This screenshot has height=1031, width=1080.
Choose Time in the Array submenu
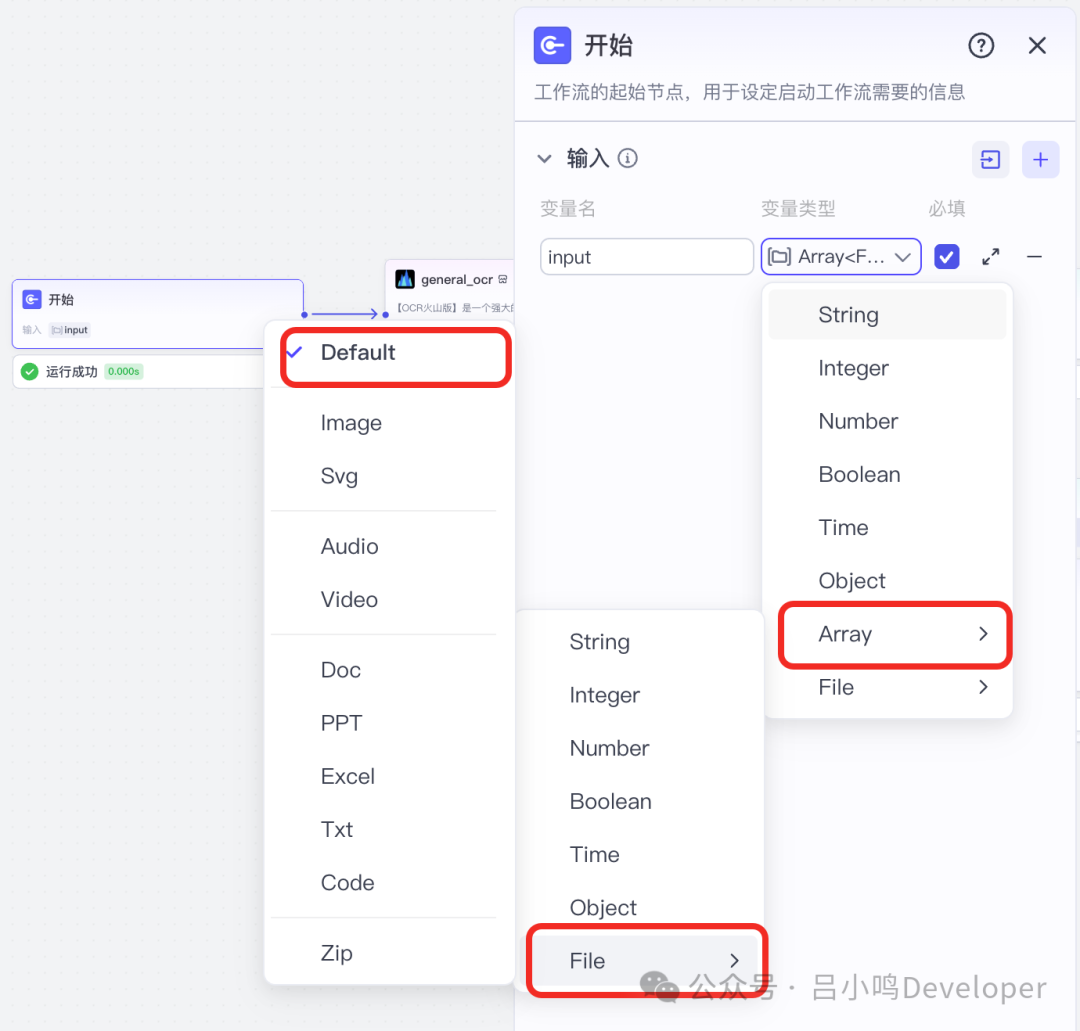pyautogui.click(x=639, y=854)
